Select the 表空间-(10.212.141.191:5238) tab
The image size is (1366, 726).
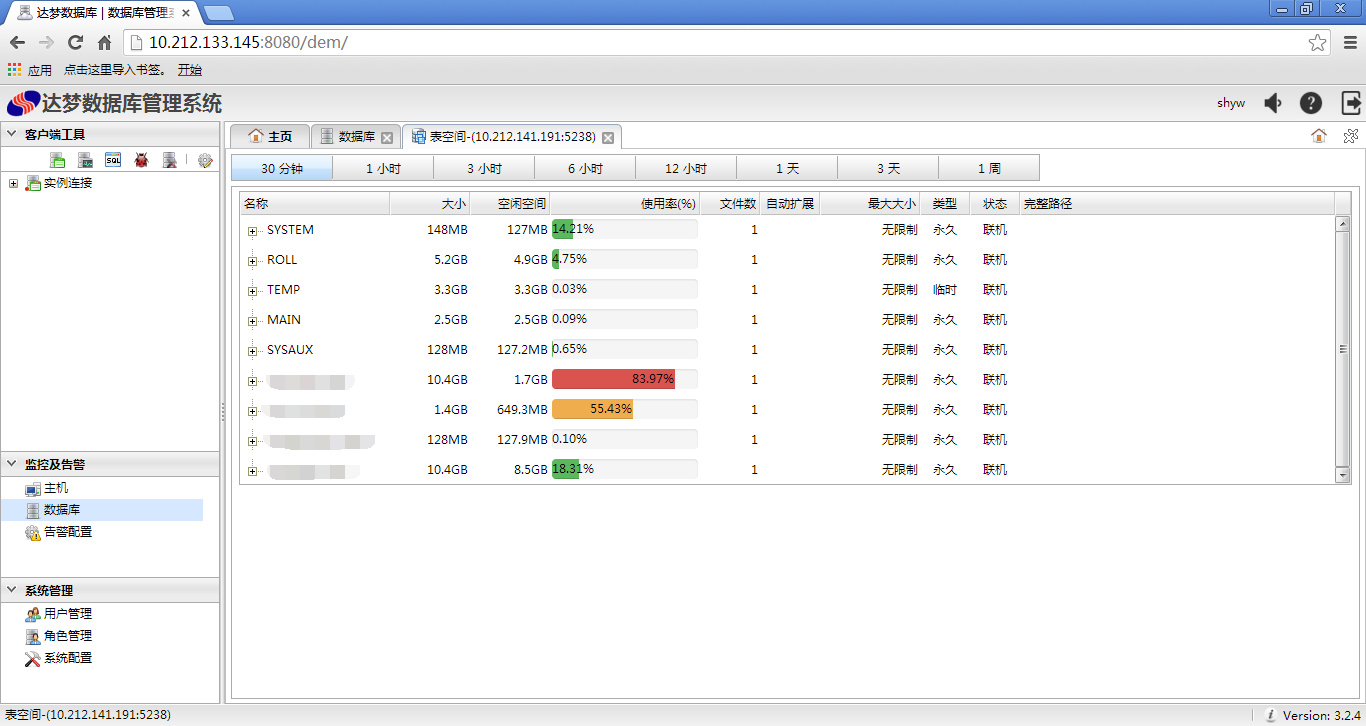pos(512,136)
